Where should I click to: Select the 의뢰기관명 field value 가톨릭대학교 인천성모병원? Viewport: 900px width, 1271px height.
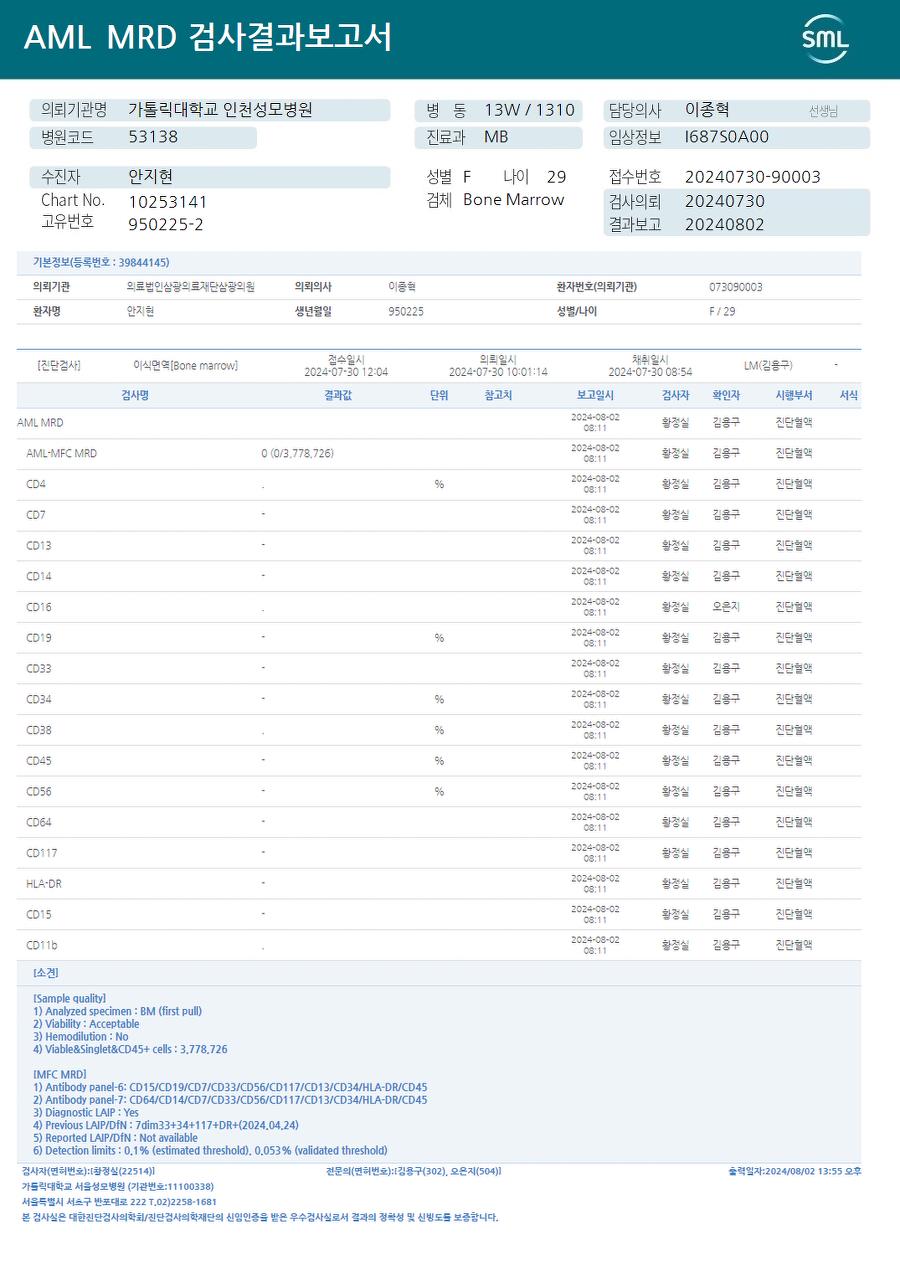[x=220, y=110]
